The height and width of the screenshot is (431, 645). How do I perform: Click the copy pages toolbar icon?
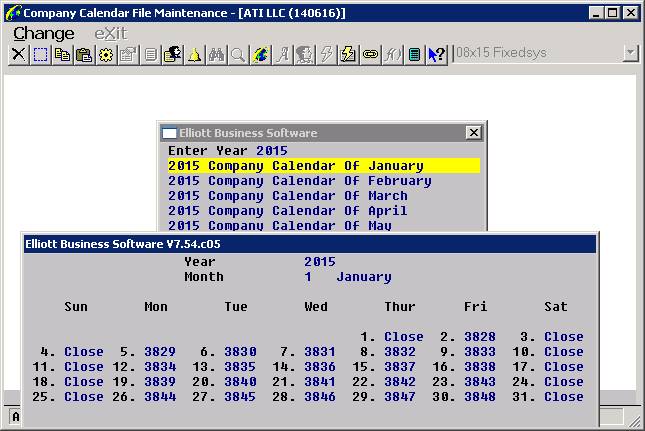click(63, 54)
